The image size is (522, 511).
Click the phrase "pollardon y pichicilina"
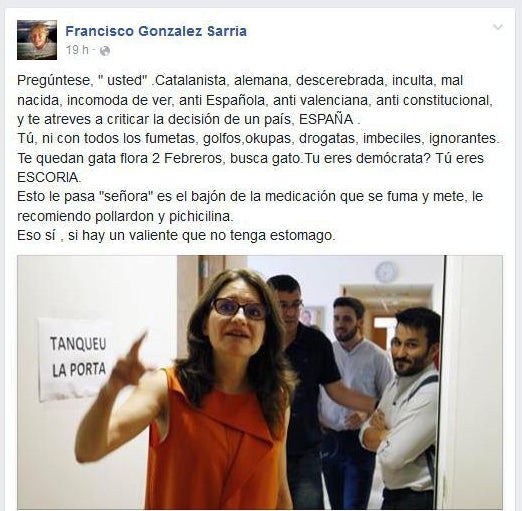[x=163, y=217]
